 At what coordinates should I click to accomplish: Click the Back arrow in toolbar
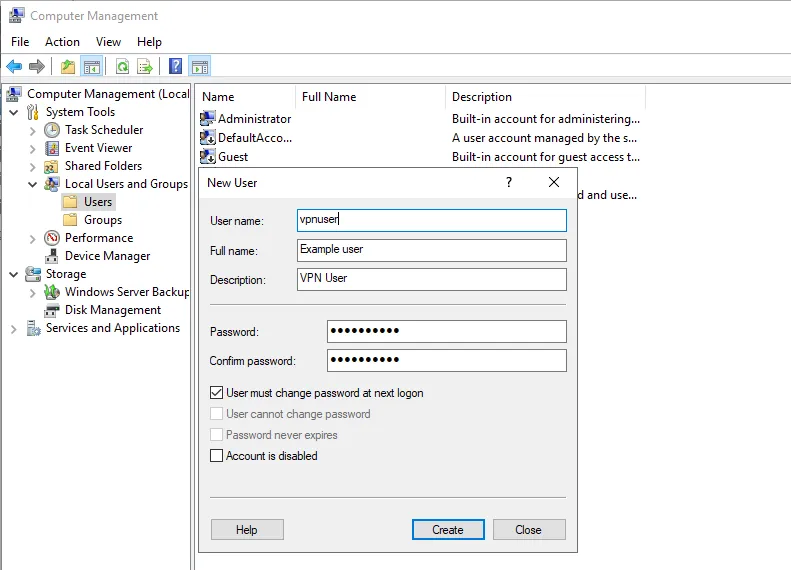(14, 67)
